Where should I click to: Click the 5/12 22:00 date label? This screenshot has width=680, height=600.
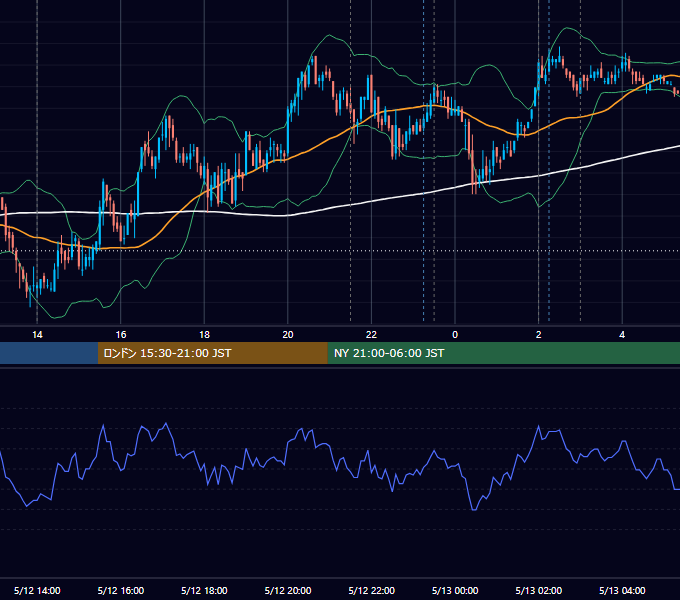372,590
